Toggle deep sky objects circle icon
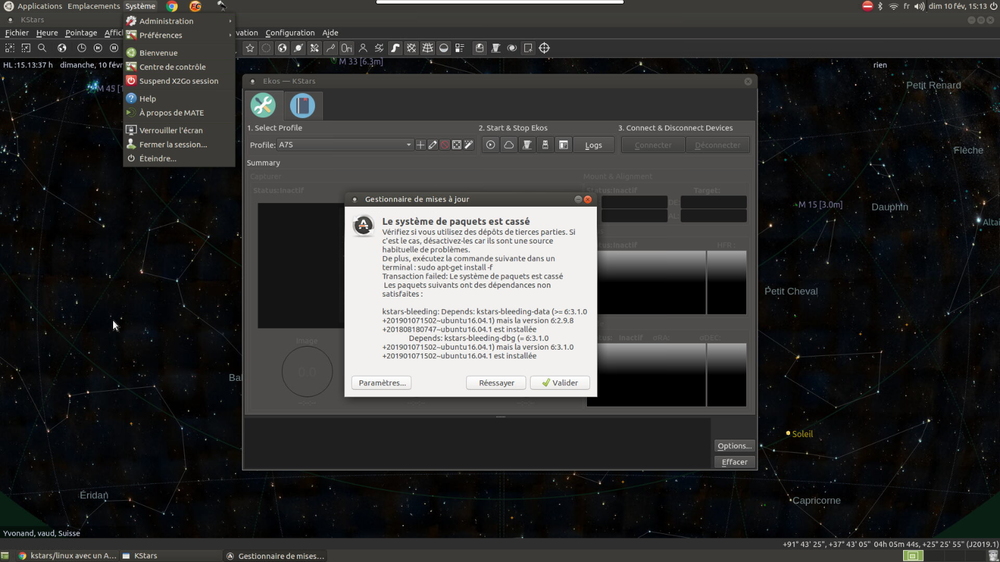Screen dimensions: 1000x562 (266, 48)
